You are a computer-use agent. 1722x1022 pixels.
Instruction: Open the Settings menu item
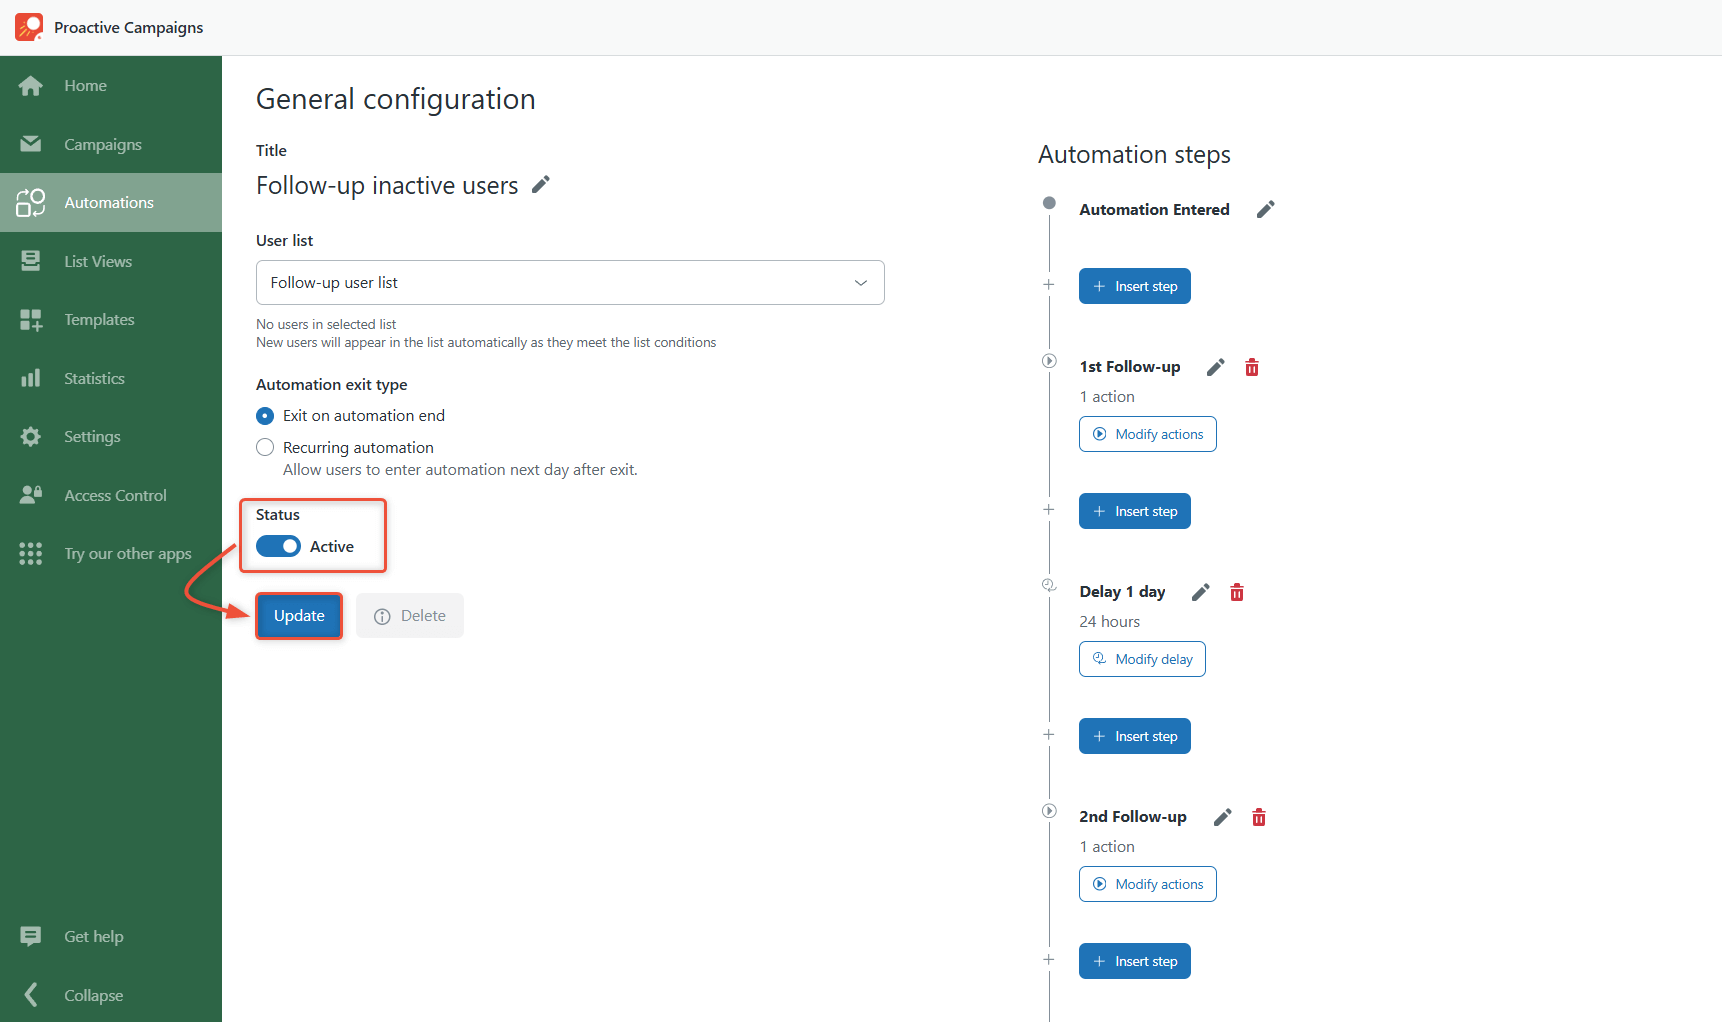point(31,436)
